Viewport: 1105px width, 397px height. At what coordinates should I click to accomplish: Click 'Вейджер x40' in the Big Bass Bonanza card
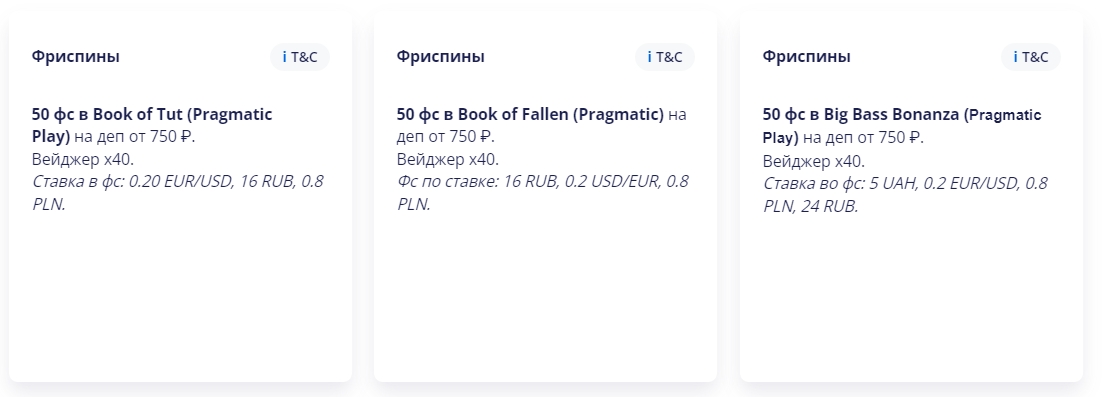pos(813,161)
